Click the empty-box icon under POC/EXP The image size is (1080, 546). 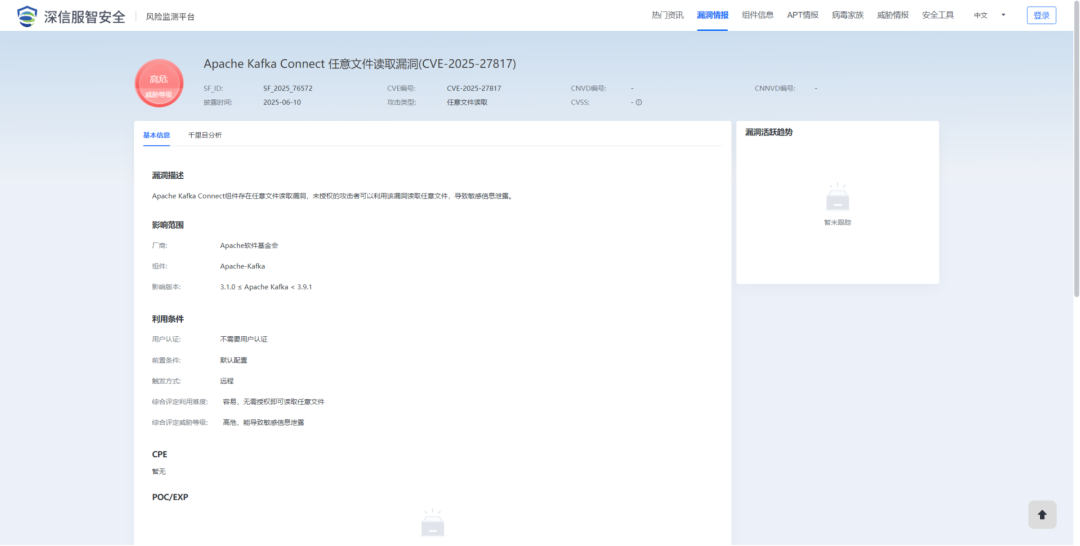coord(433,523)
